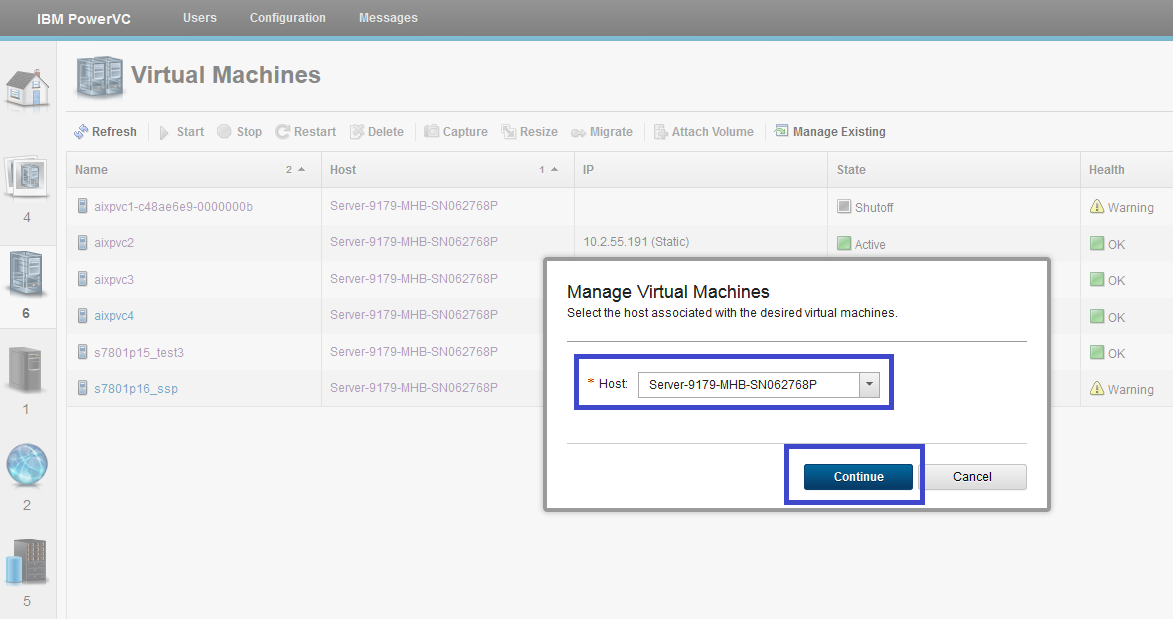Click the Virtual Machines header icon

click(x=99, y=76)
